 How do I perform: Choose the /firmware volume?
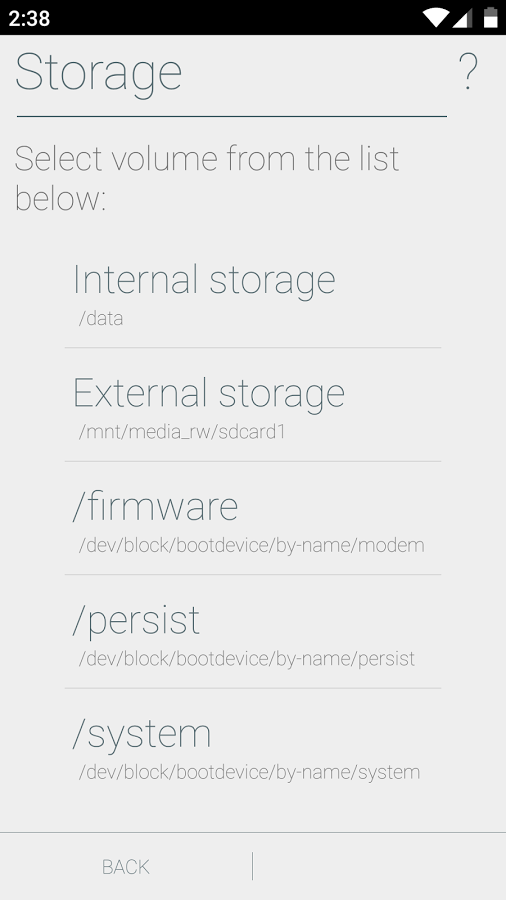tap(252, 518)
